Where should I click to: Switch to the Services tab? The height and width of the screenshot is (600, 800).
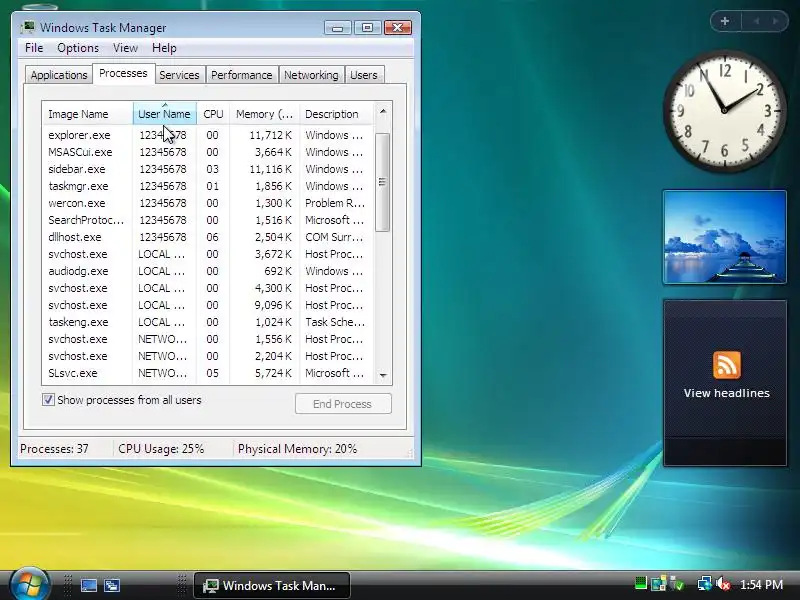click(179, 75)
